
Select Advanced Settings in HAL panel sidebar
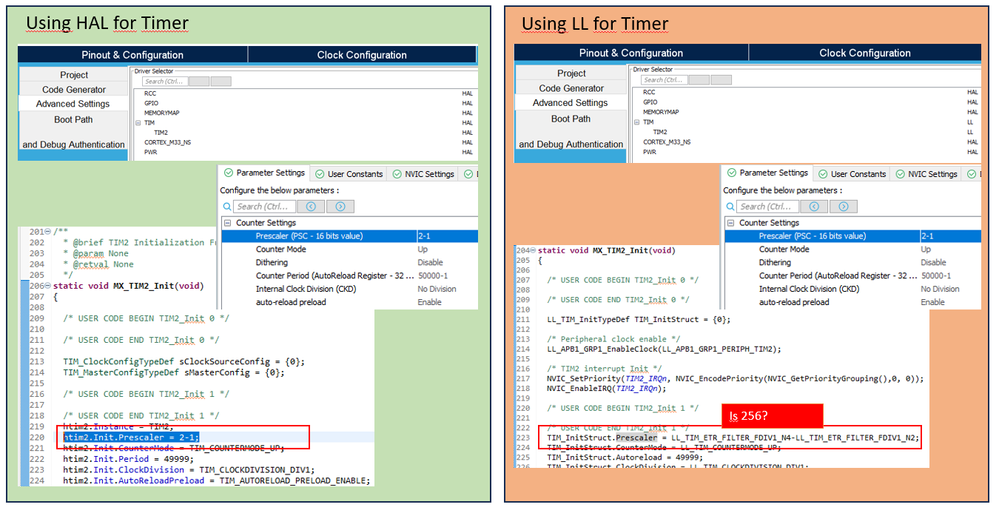click(x=73, y=104)
